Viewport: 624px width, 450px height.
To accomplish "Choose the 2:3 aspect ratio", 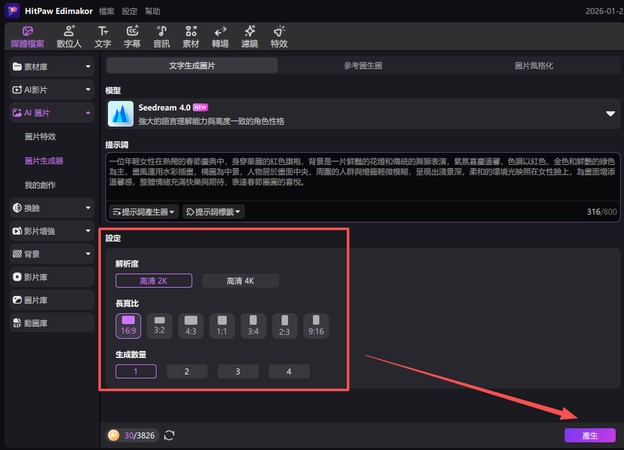I will tap(285, 326).
